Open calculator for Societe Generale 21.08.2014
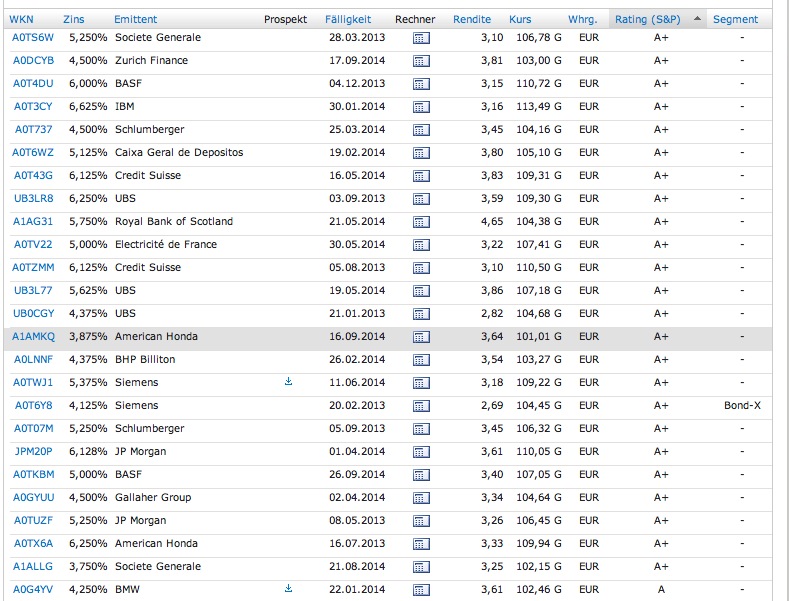 pyautogui.click(x=421, y=567)
